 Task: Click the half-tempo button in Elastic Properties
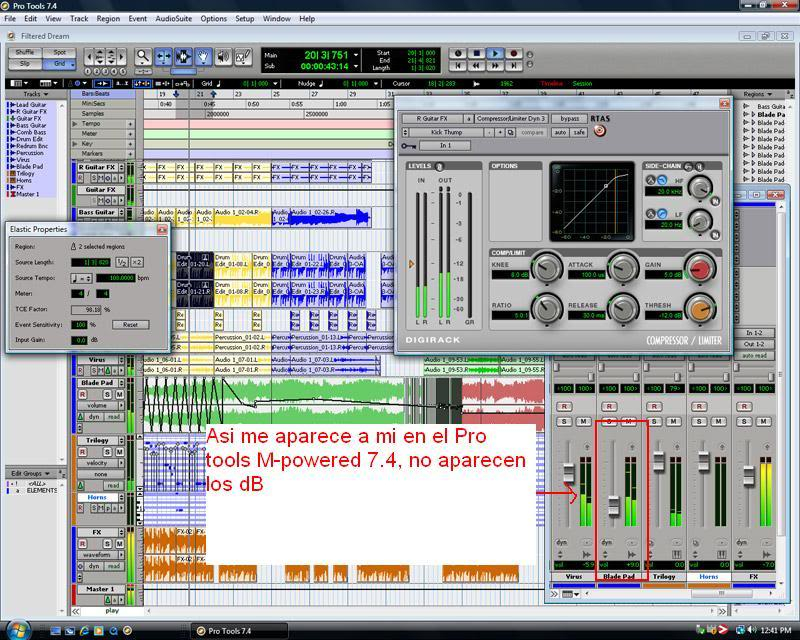(122, 262)
